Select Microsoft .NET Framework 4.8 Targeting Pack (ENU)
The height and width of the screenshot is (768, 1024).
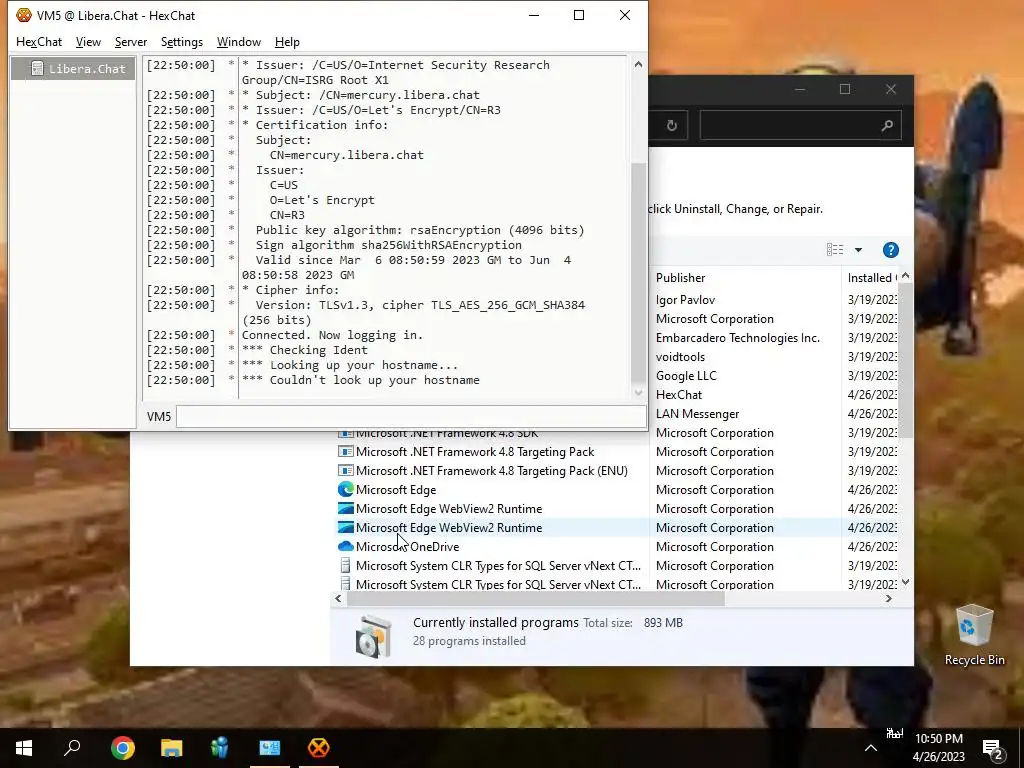click(x=491, y=471)
